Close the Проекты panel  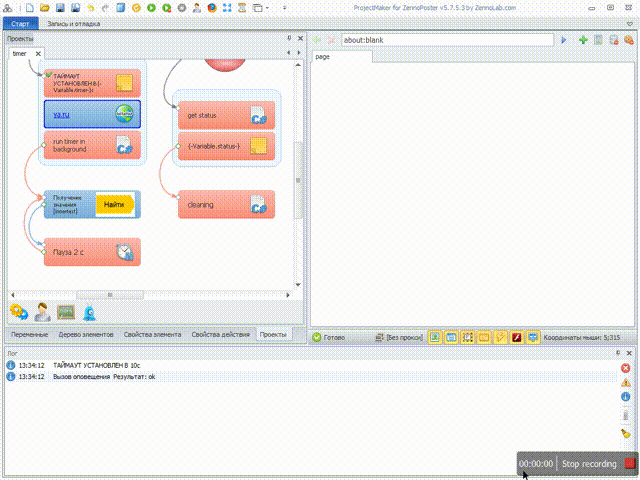click(300, 38)
